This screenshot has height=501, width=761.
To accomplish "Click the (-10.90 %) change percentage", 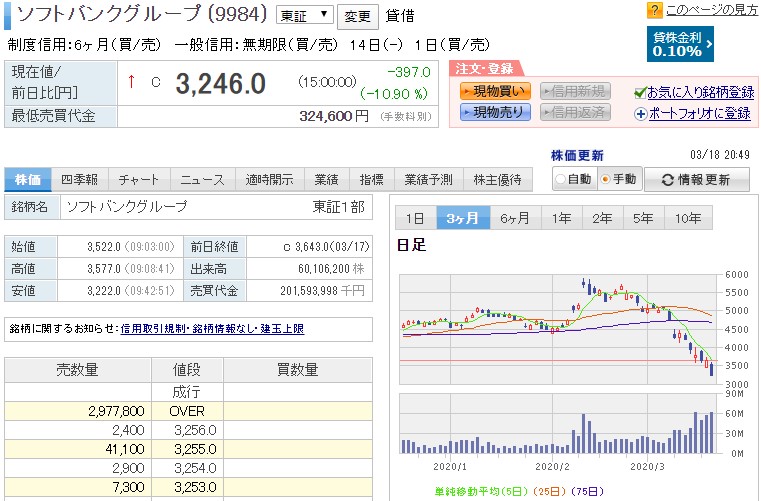I will tap(394, 94).
